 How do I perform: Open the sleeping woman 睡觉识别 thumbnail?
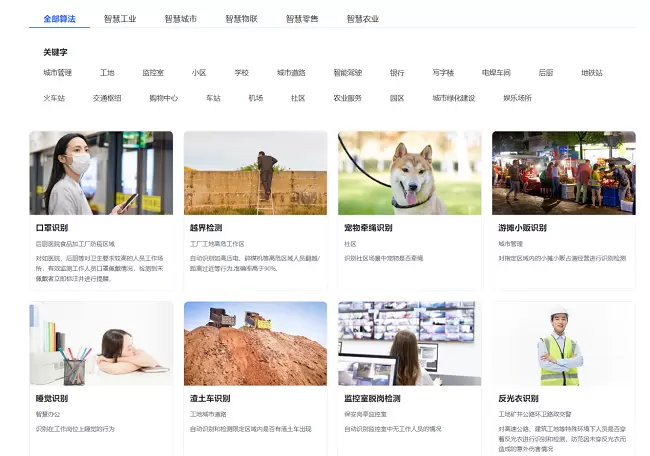(101, 343)
